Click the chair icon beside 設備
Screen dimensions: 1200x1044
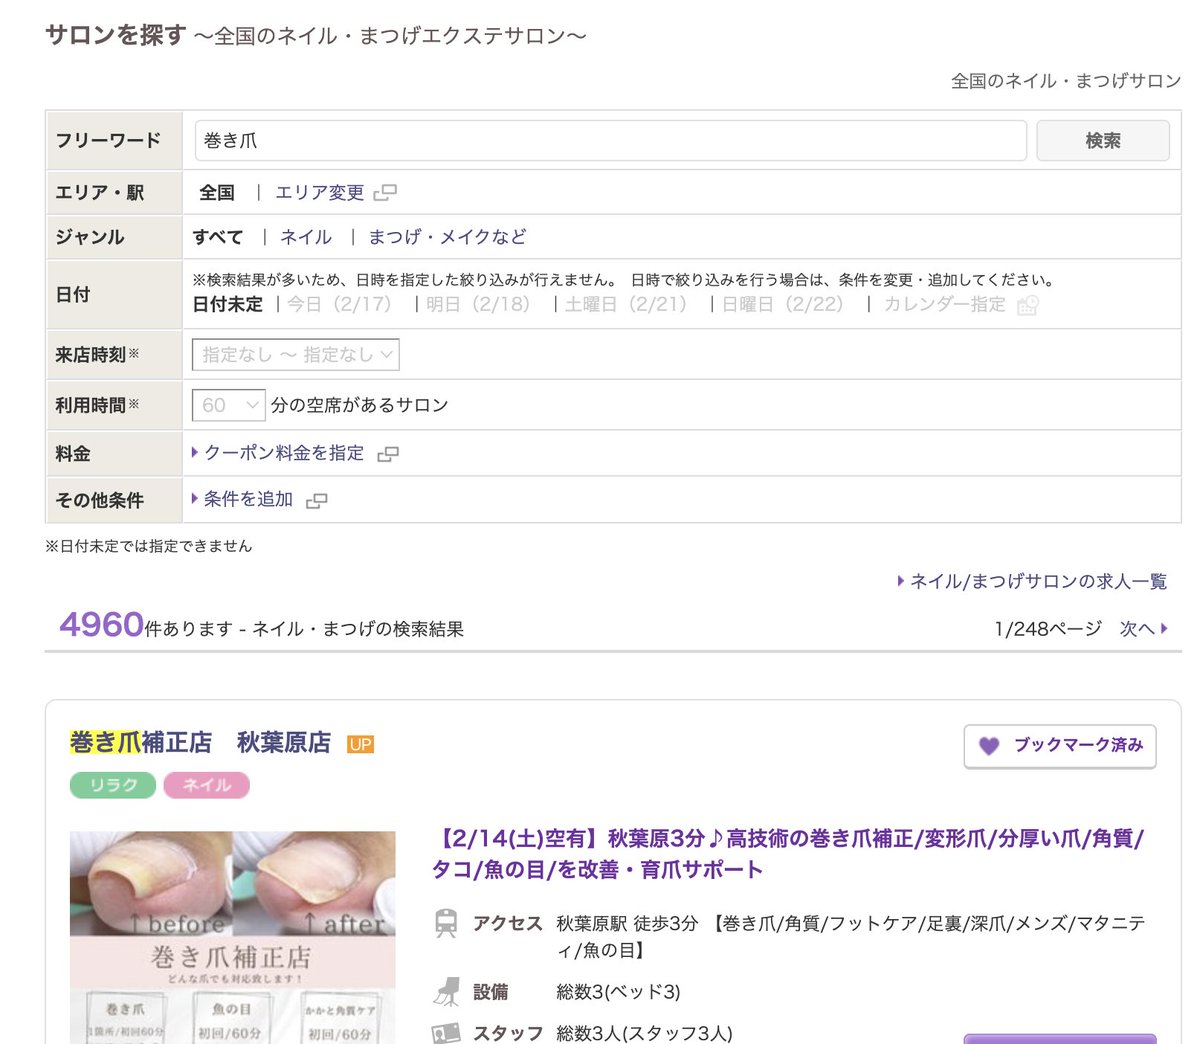[446, 992]
